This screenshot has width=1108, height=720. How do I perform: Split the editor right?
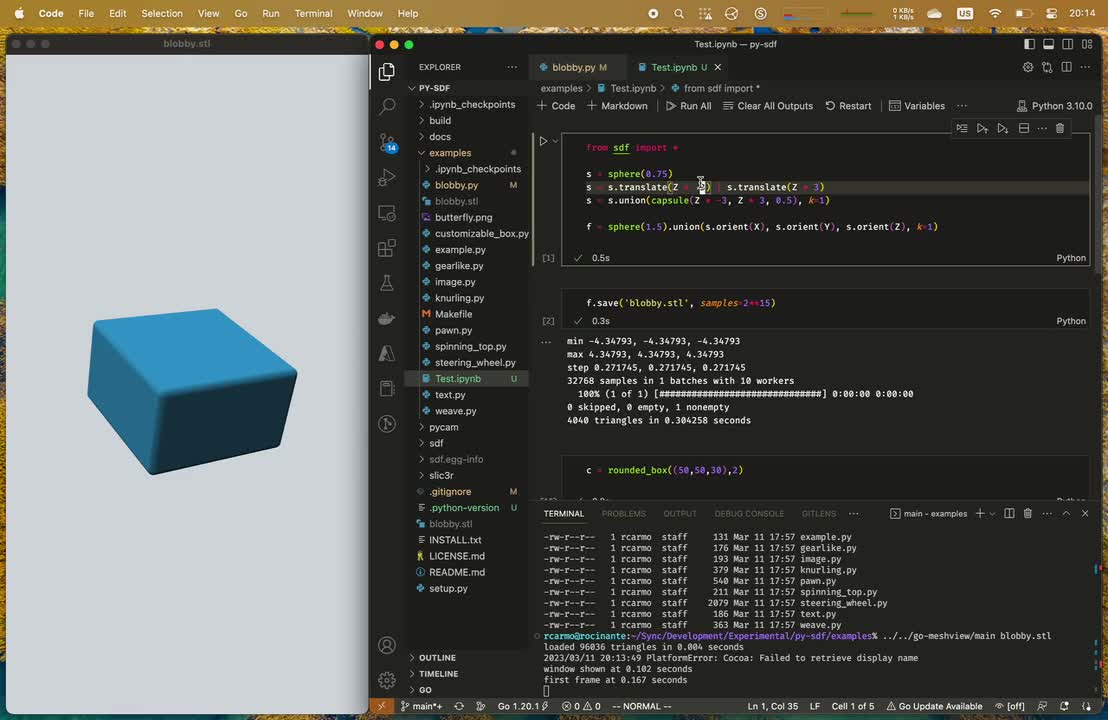coord(1066,67)
